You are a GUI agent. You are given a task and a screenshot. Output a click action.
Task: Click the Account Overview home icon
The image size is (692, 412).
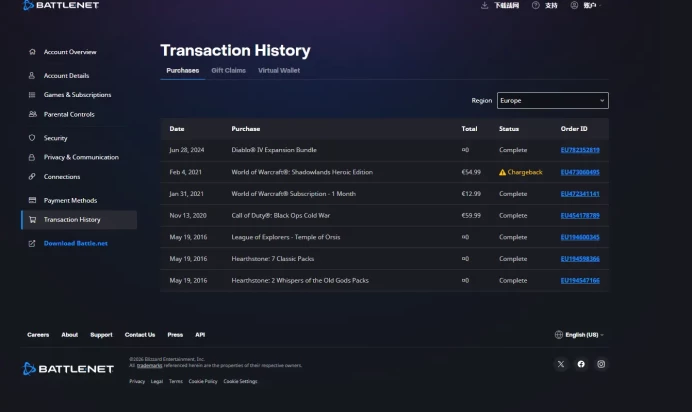point(32,52)
